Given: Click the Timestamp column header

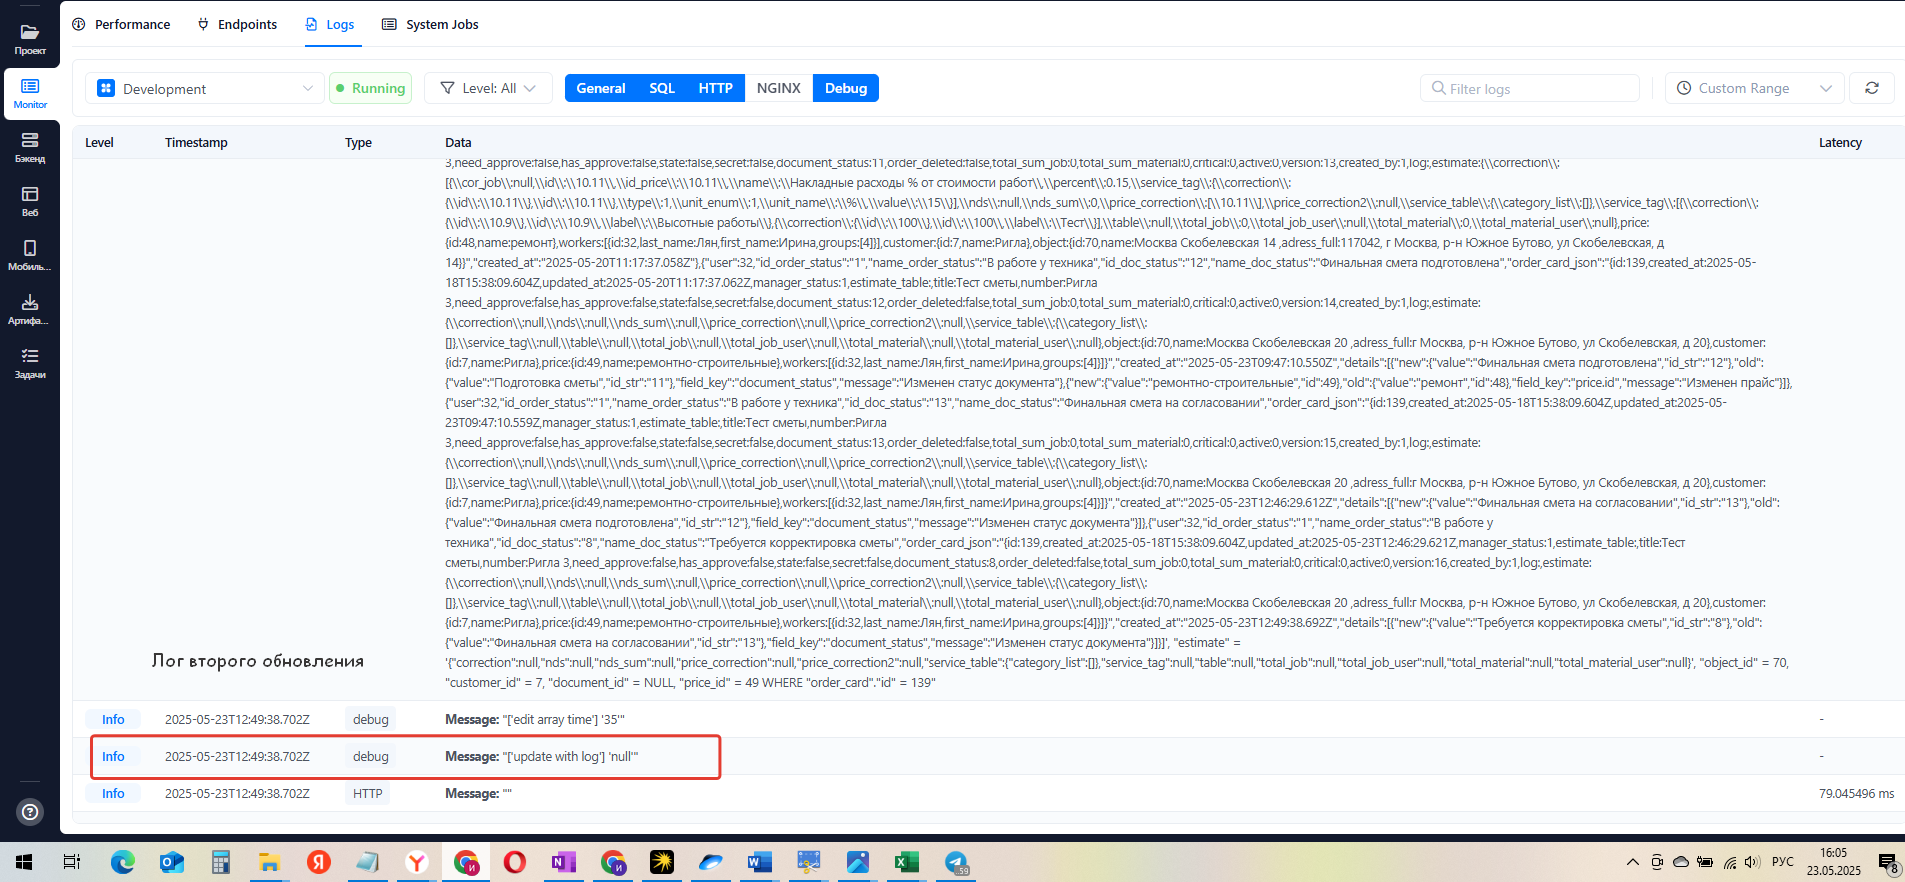Looking at the screenshot, I should (196, 142).
